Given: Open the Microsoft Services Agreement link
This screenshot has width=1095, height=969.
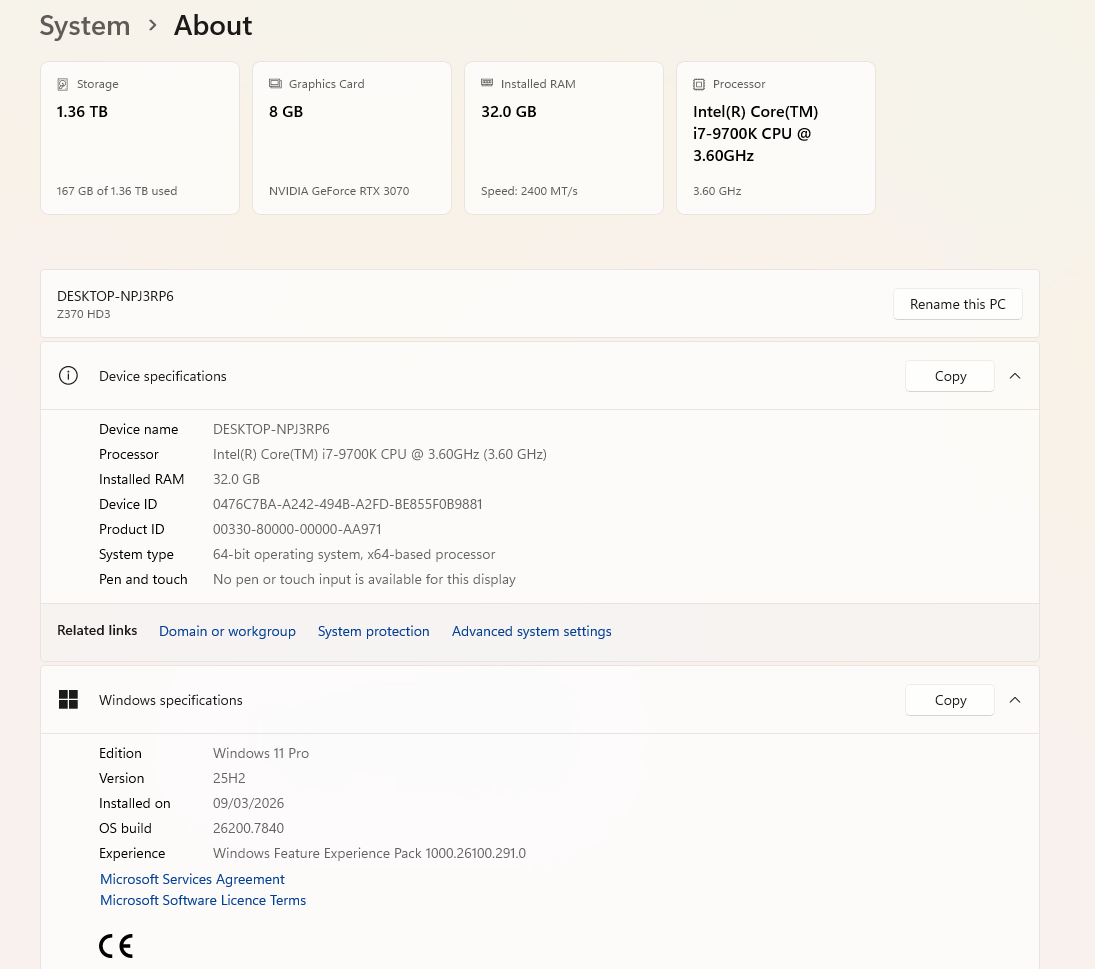Looking at the screenshot, I should (192, 879).
